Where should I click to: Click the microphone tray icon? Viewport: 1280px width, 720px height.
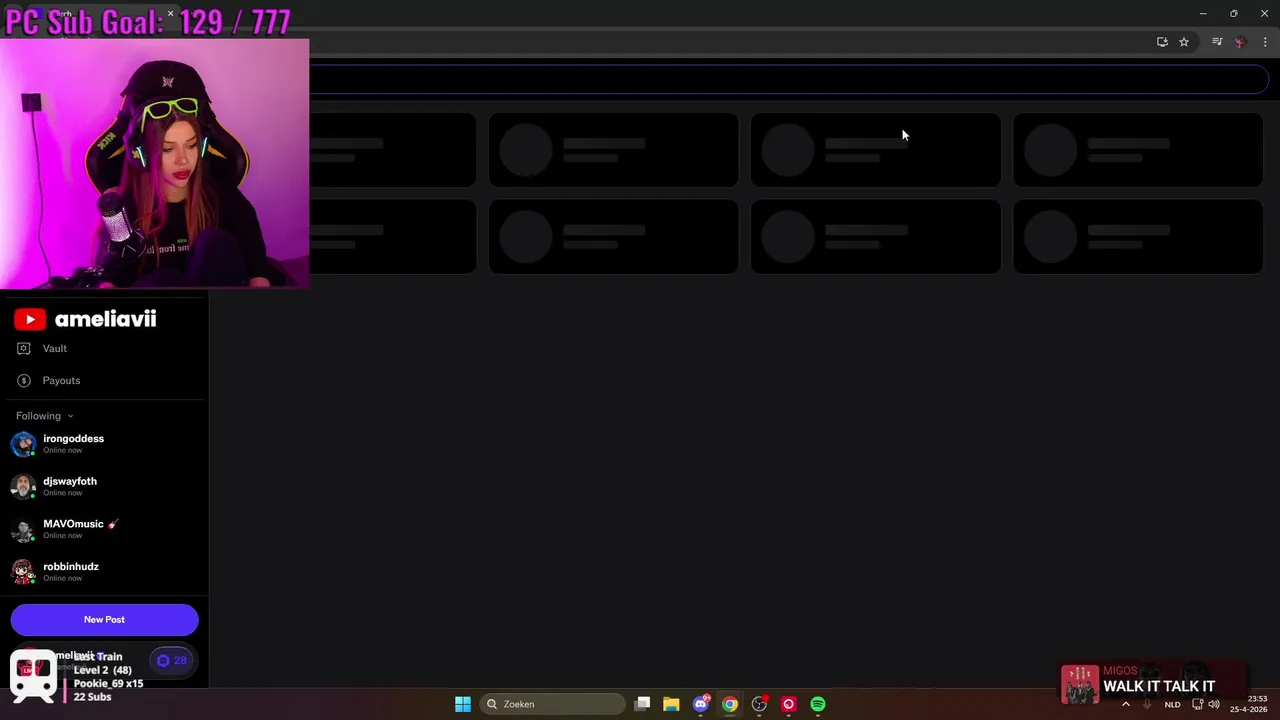coord(1147,704)
